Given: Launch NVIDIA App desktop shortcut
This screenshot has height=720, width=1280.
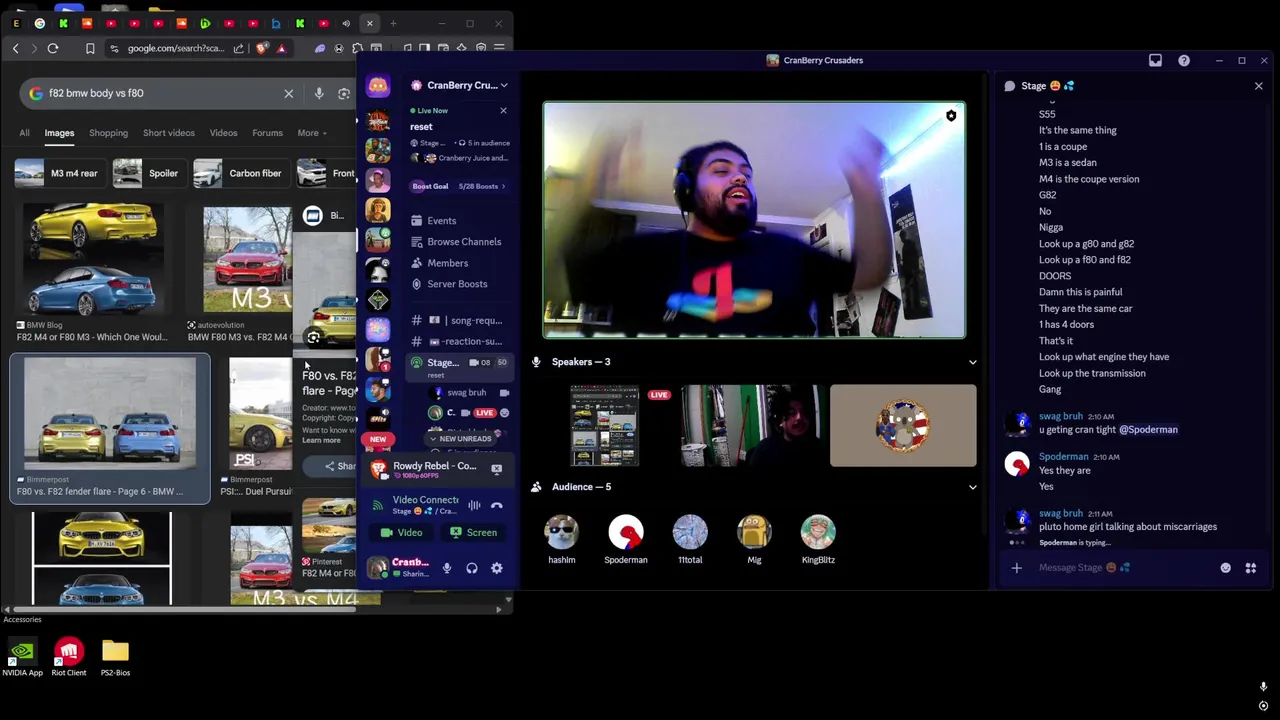Looking at the screenshot, I should (x=22, y=658).
